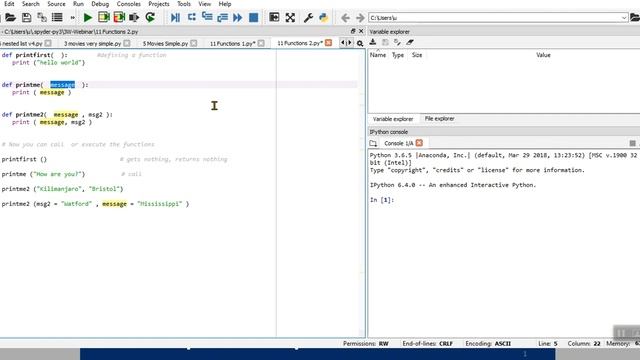The width and height of the screenshot is (640, 360).
Task: Open the Edit menu
Action: pos(9,4)
